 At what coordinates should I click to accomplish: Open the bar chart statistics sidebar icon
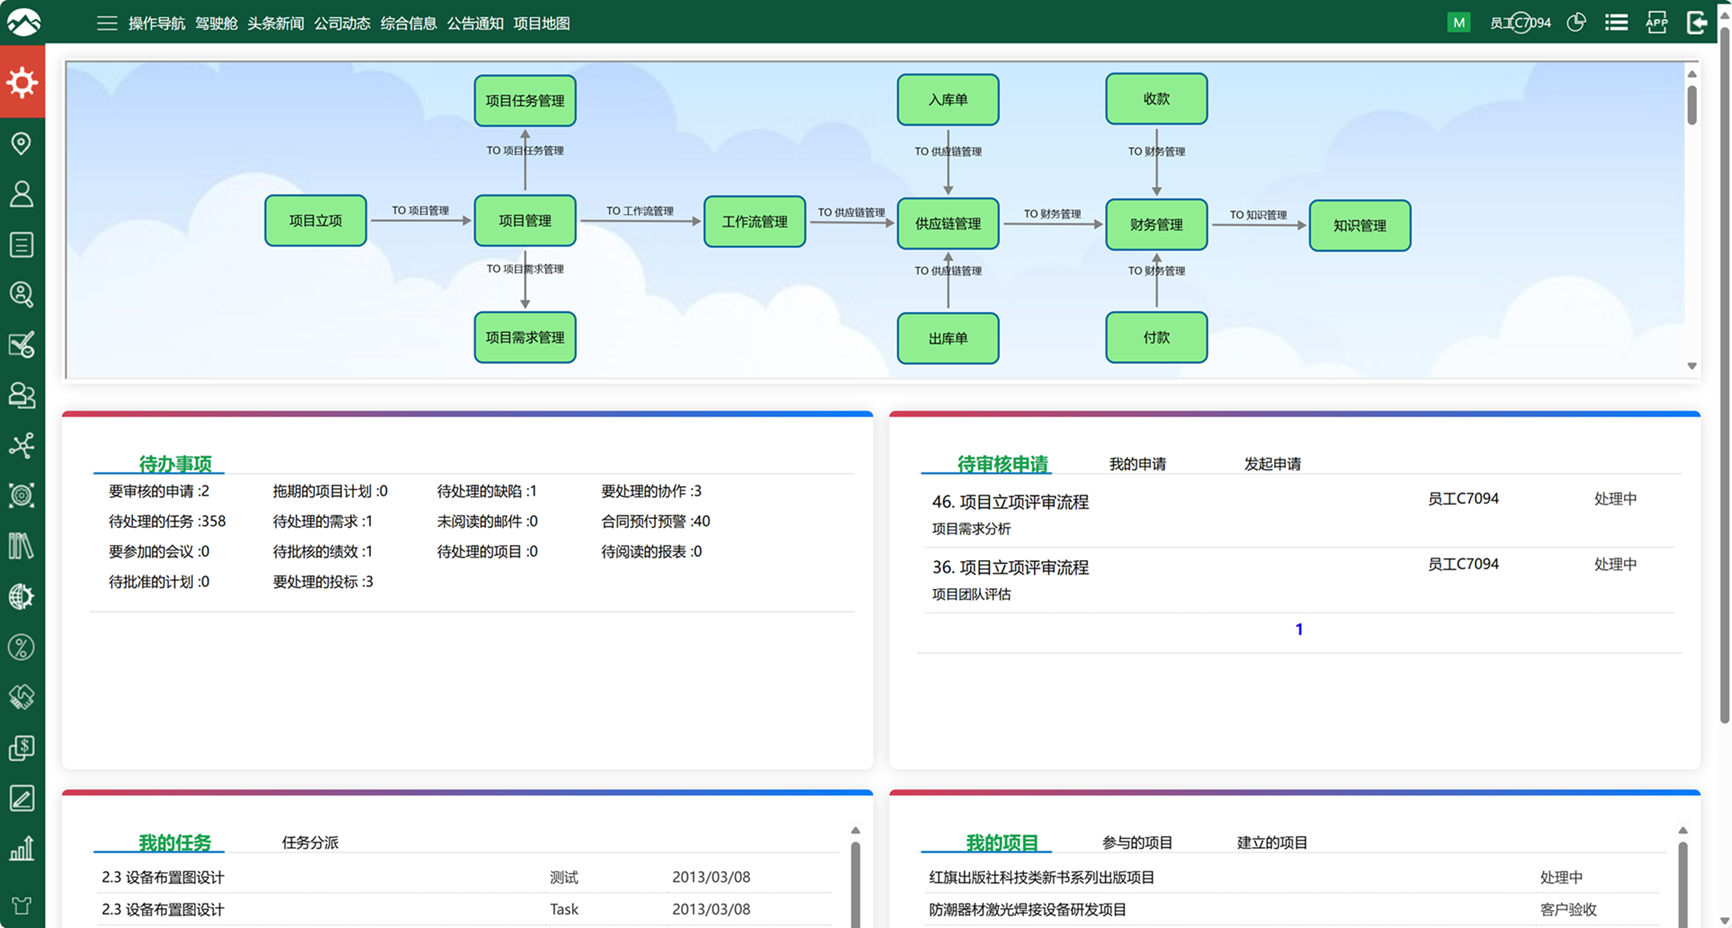pos(21,849)
